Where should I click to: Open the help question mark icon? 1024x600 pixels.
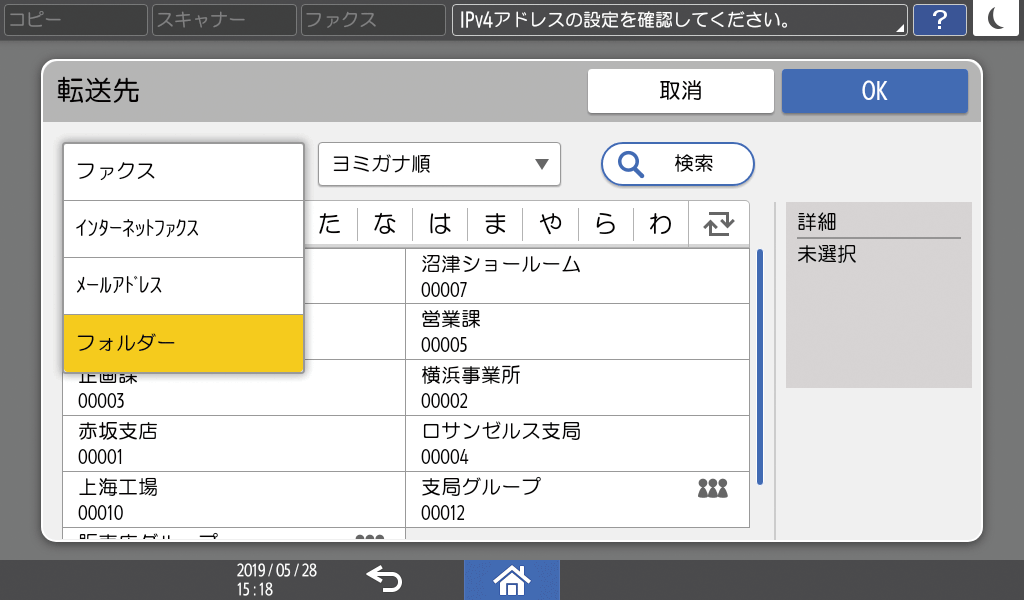[940, 19]
